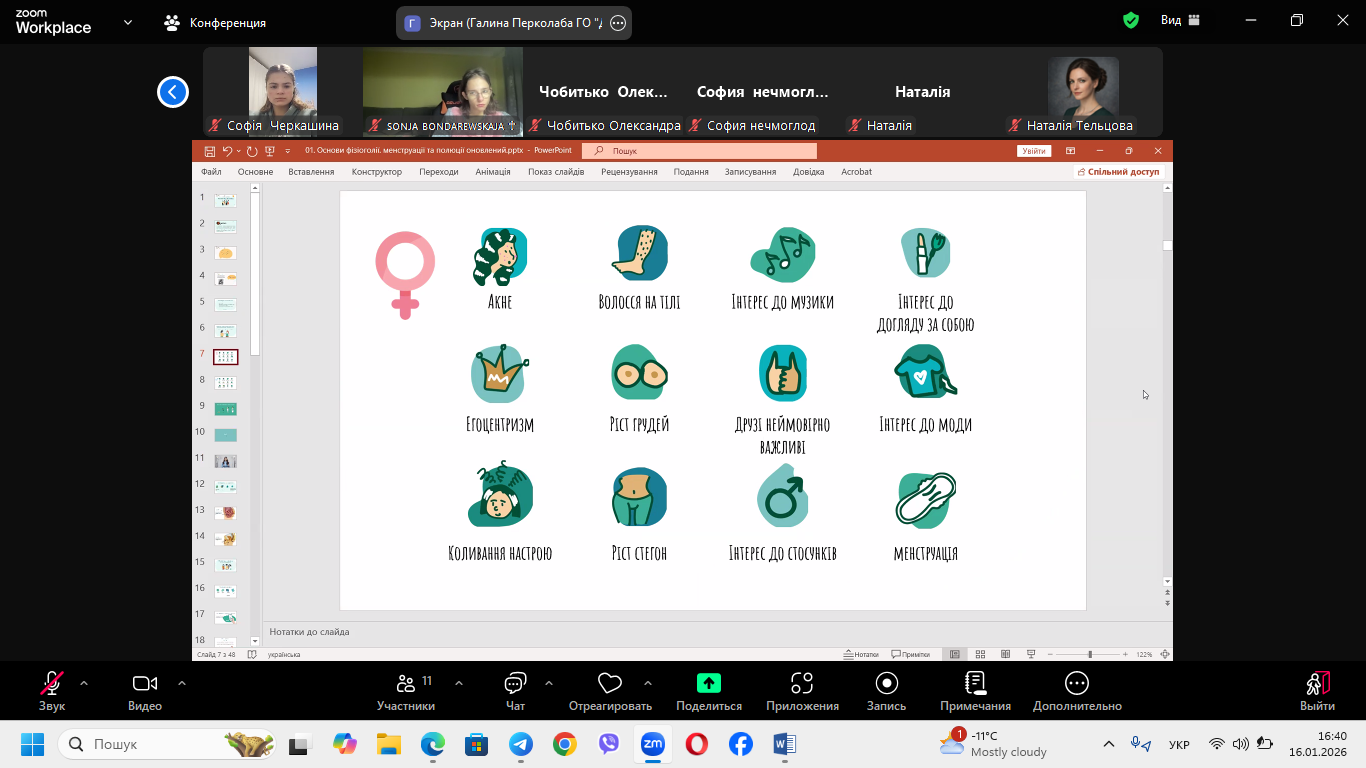Start recording with the Запись button
1366x768 pixels.
coord(886,684)
